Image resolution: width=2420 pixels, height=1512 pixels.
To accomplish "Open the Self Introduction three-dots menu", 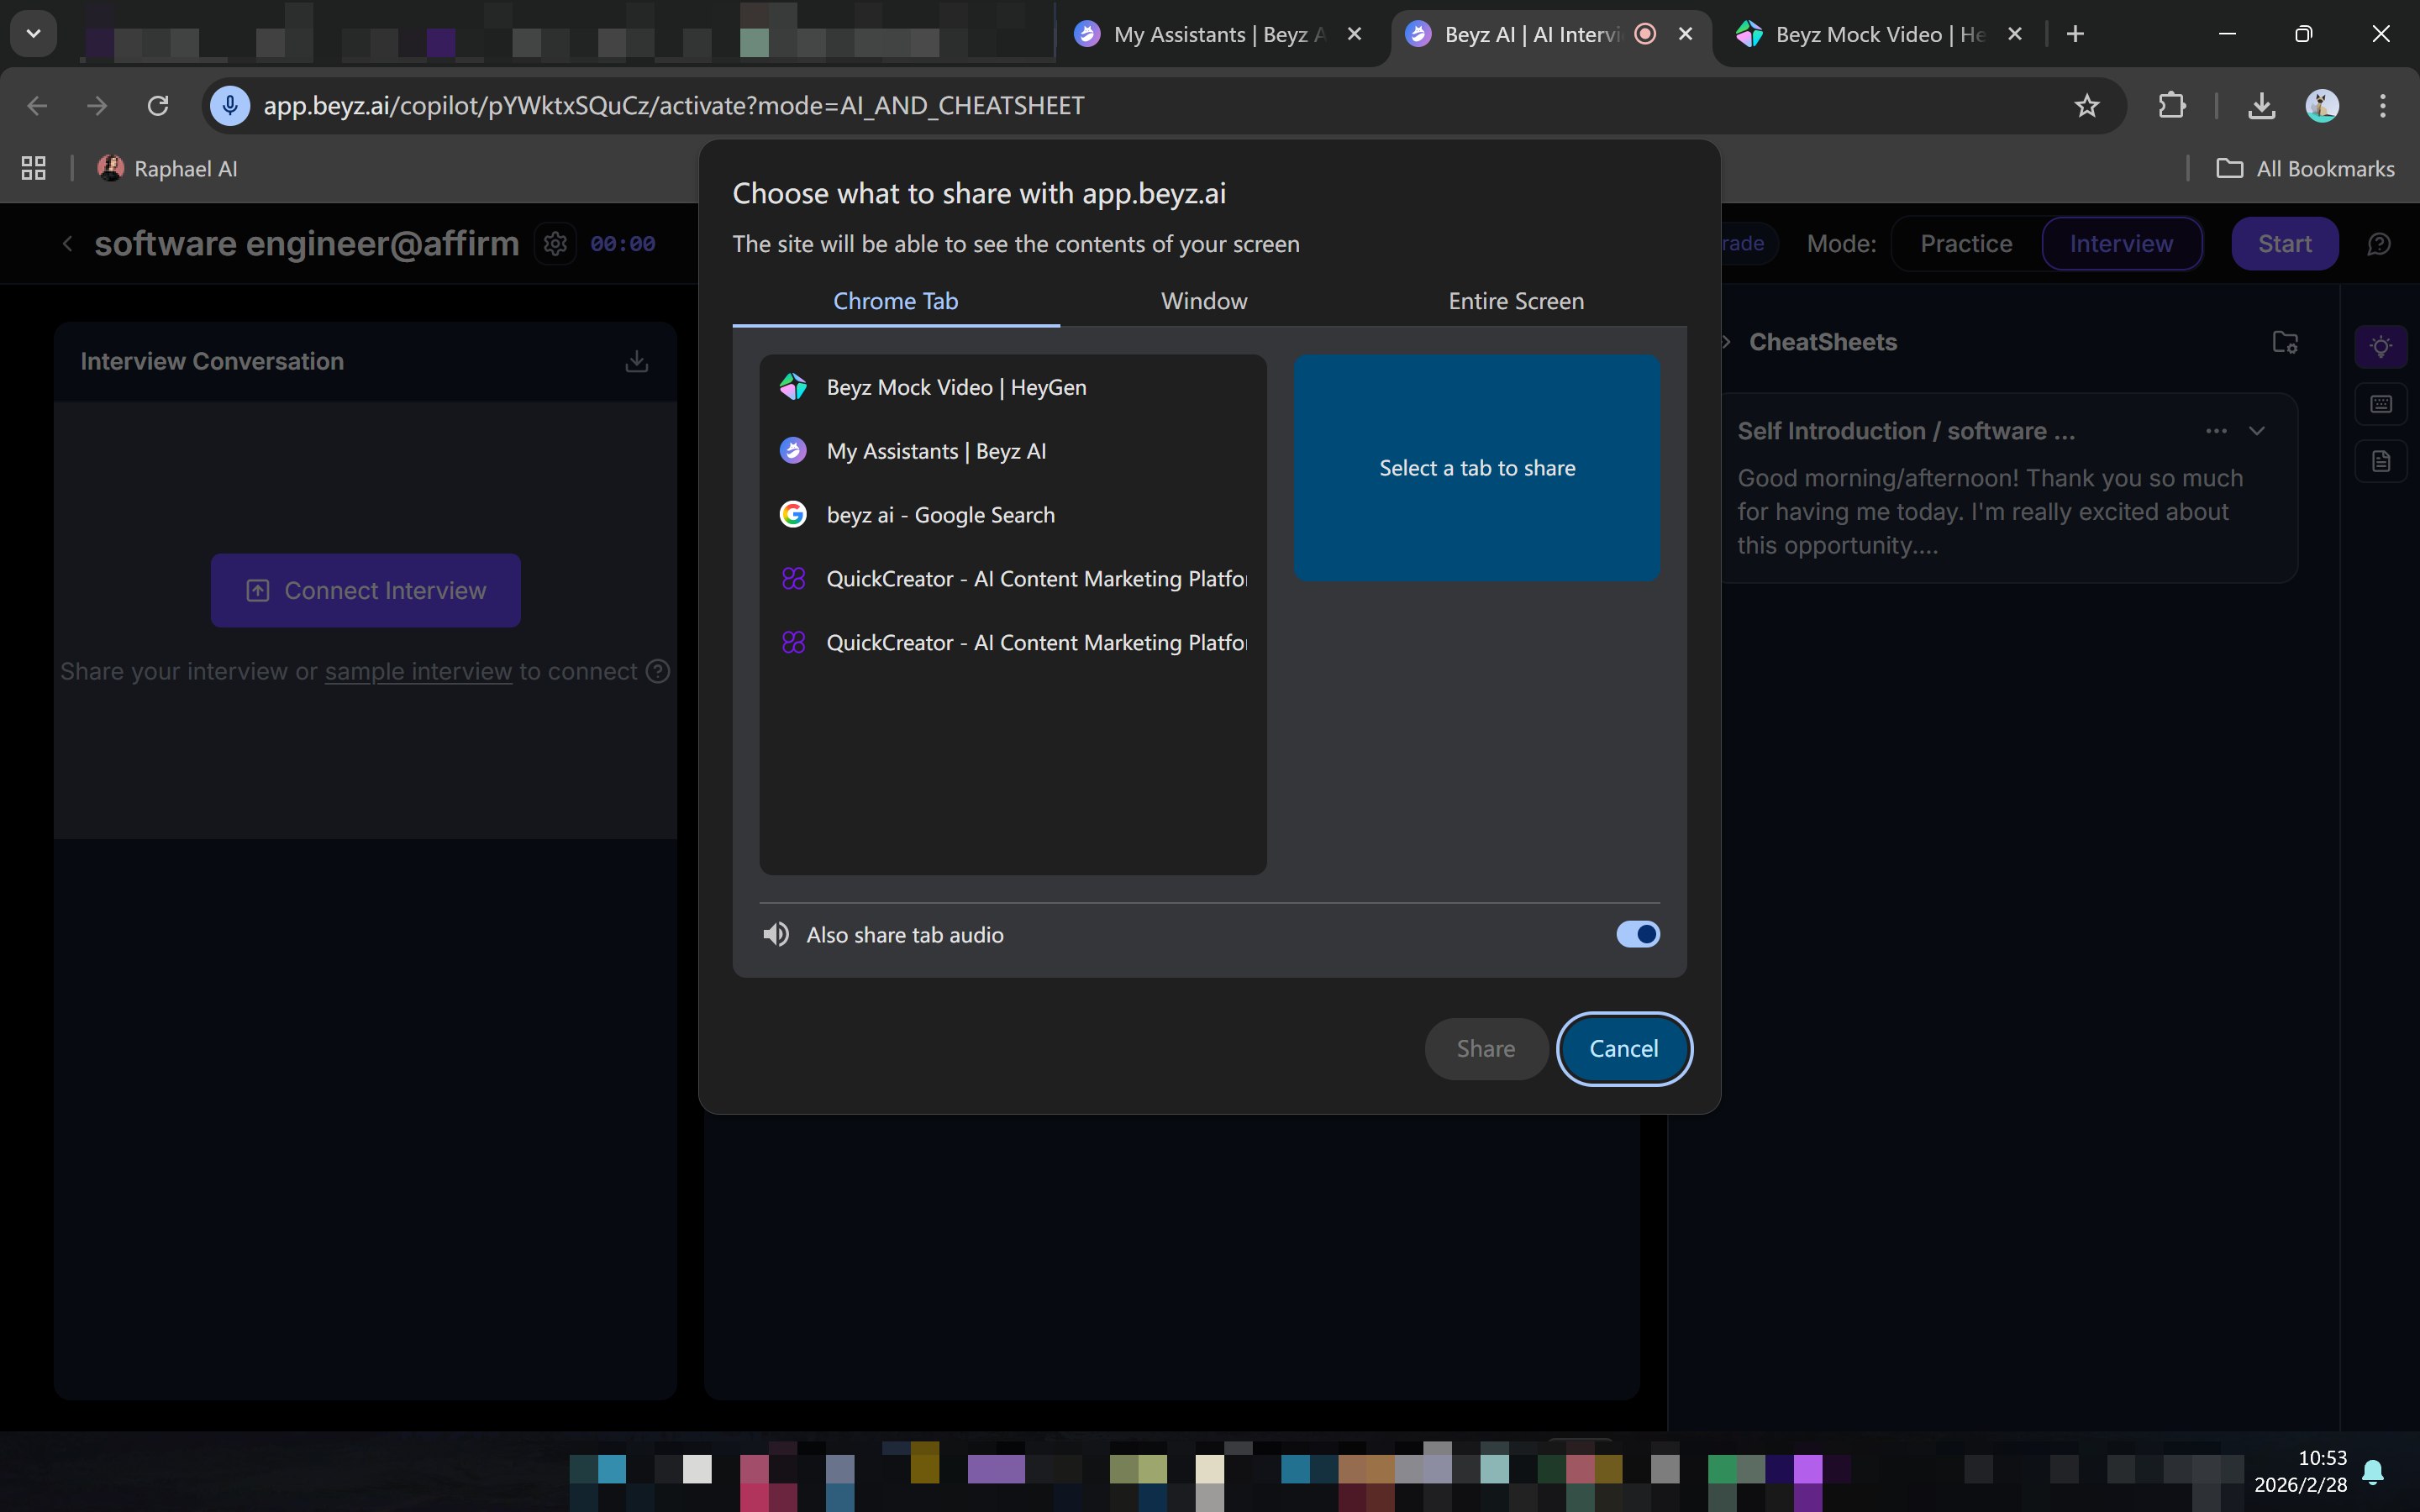I will click(x=2216, y=431).
